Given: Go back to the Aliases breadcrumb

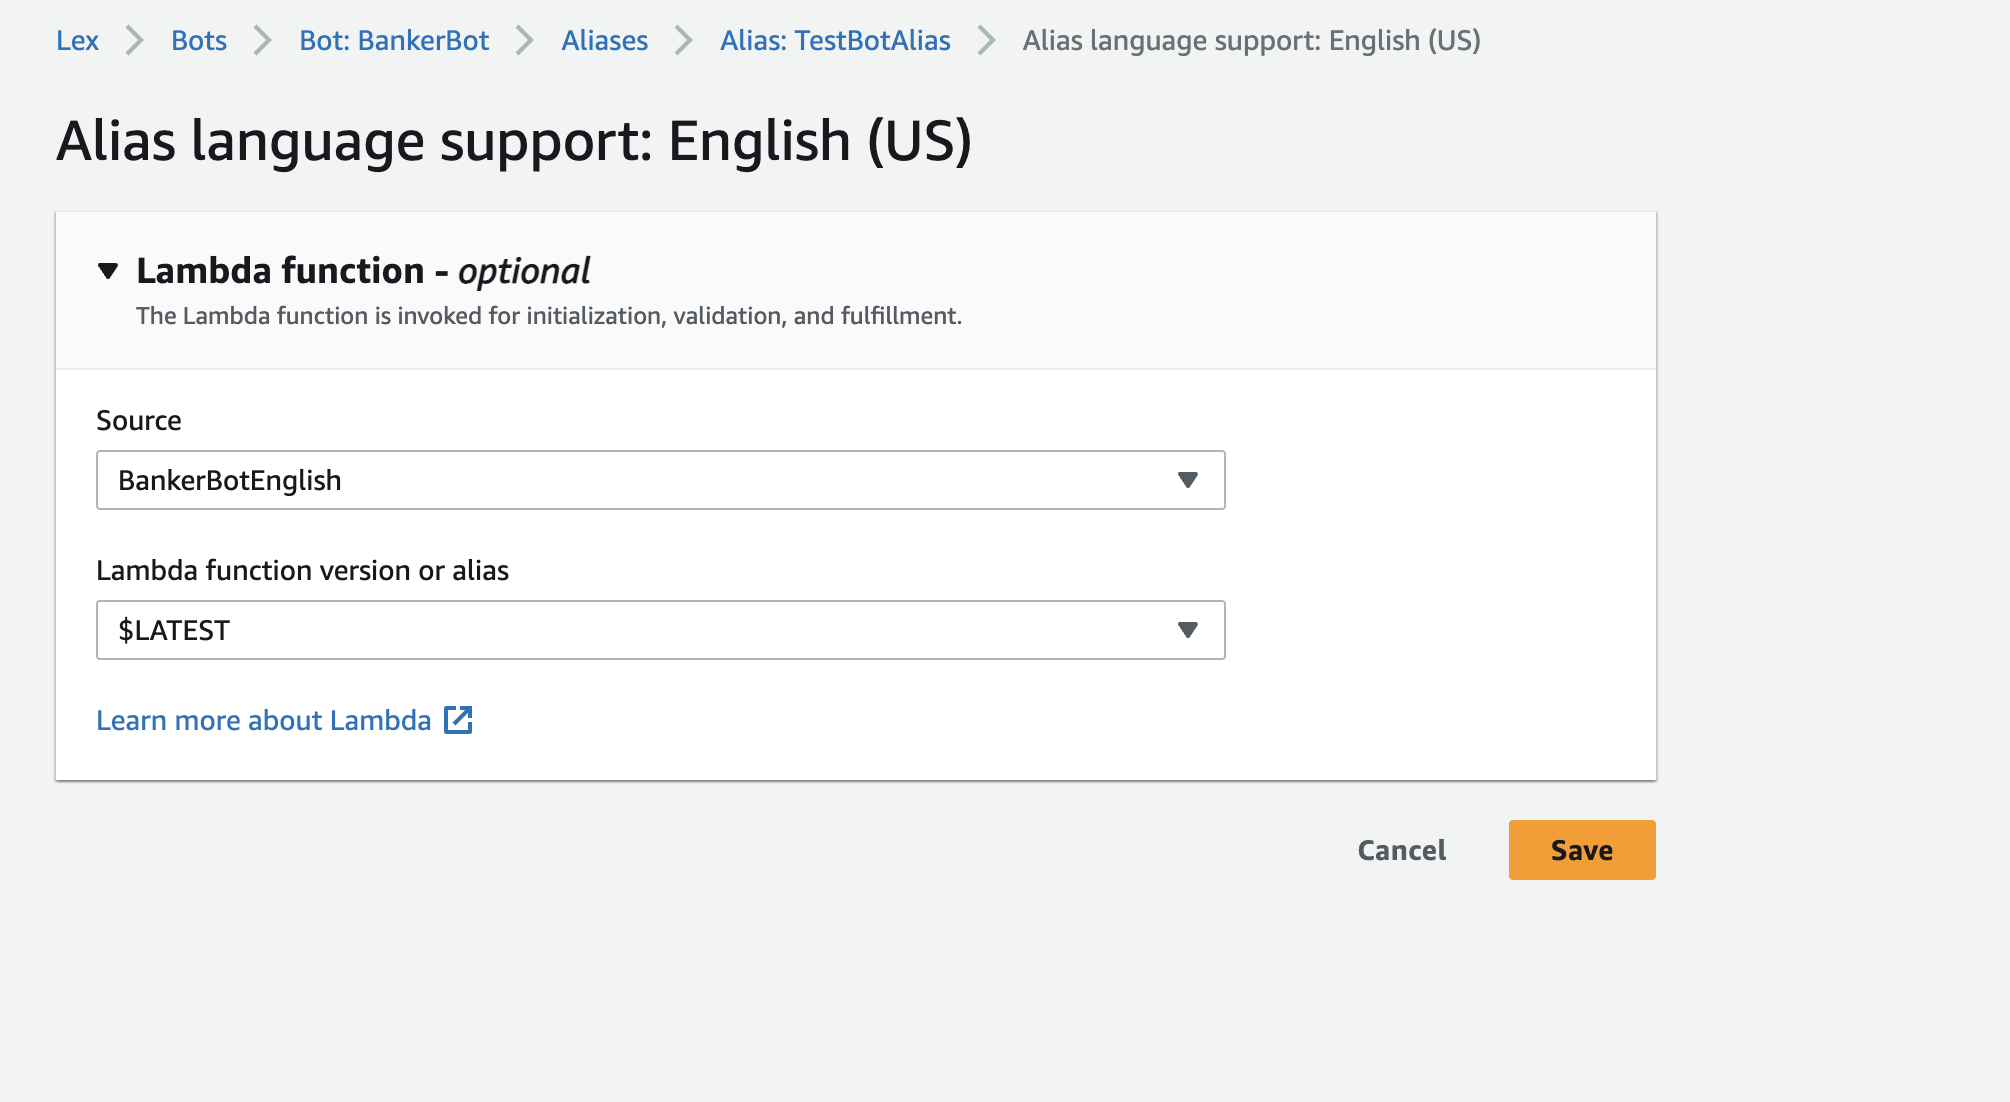Looking at the screenshot, I should pyautogui.click(x=604, y=41).
